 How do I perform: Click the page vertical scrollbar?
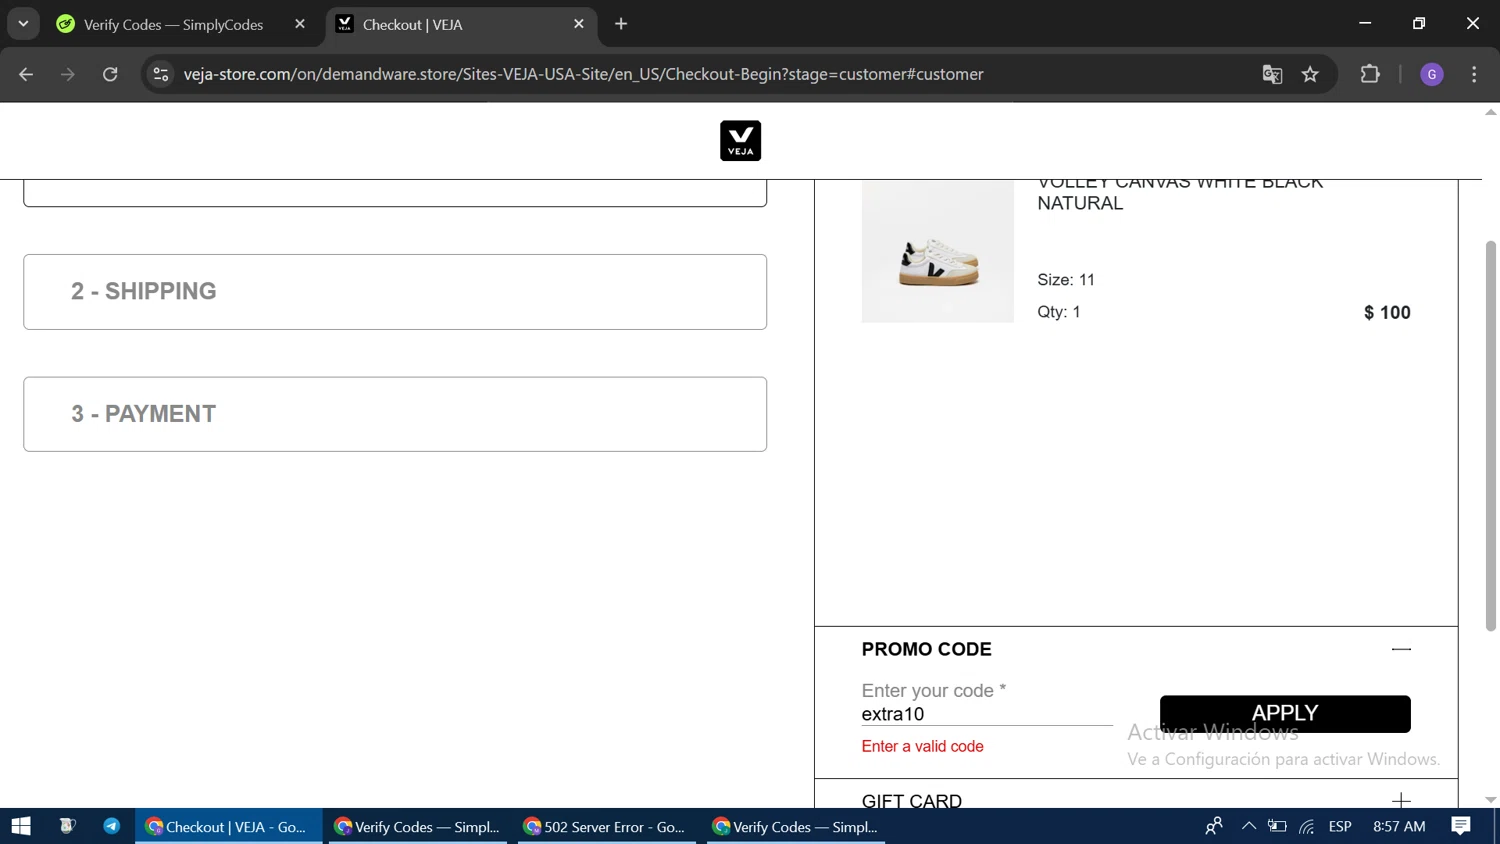tap(1490, 436)
